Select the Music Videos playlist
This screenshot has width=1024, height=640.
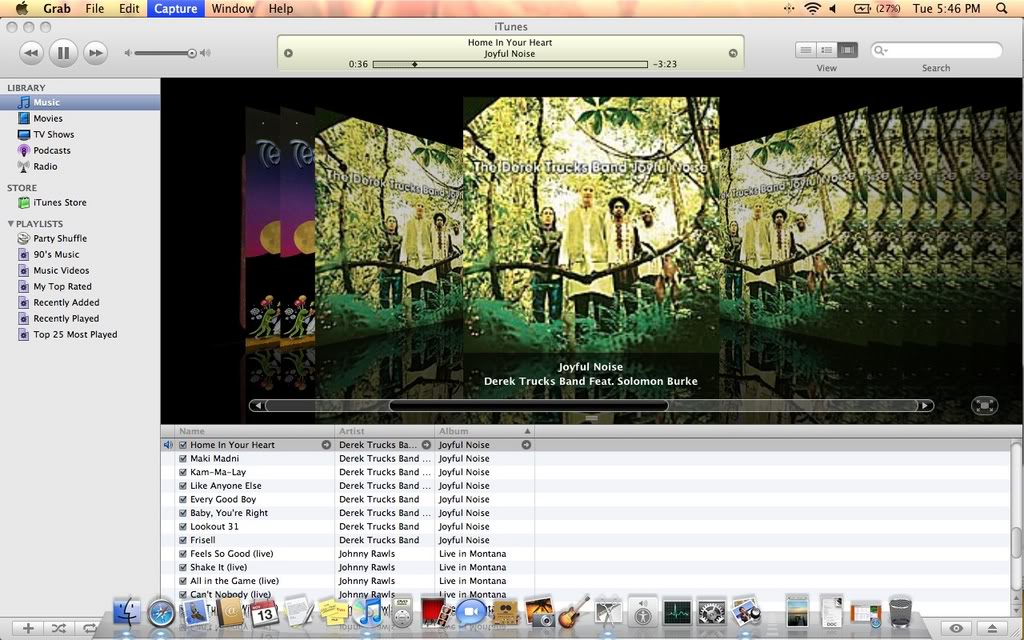coord(61,270)
